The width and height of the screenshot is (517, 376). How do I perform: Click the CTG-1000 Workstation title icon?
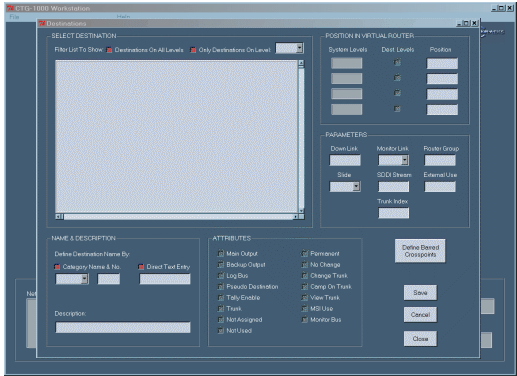pos(11,8)
